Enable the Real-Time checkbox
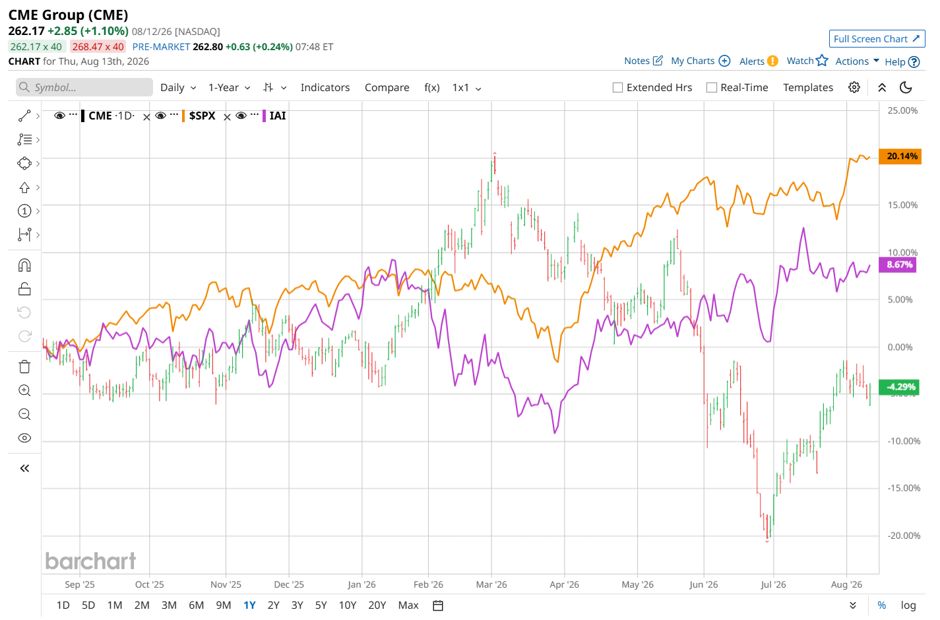Viewport: 940px width, 620px height. click(712, 88)
